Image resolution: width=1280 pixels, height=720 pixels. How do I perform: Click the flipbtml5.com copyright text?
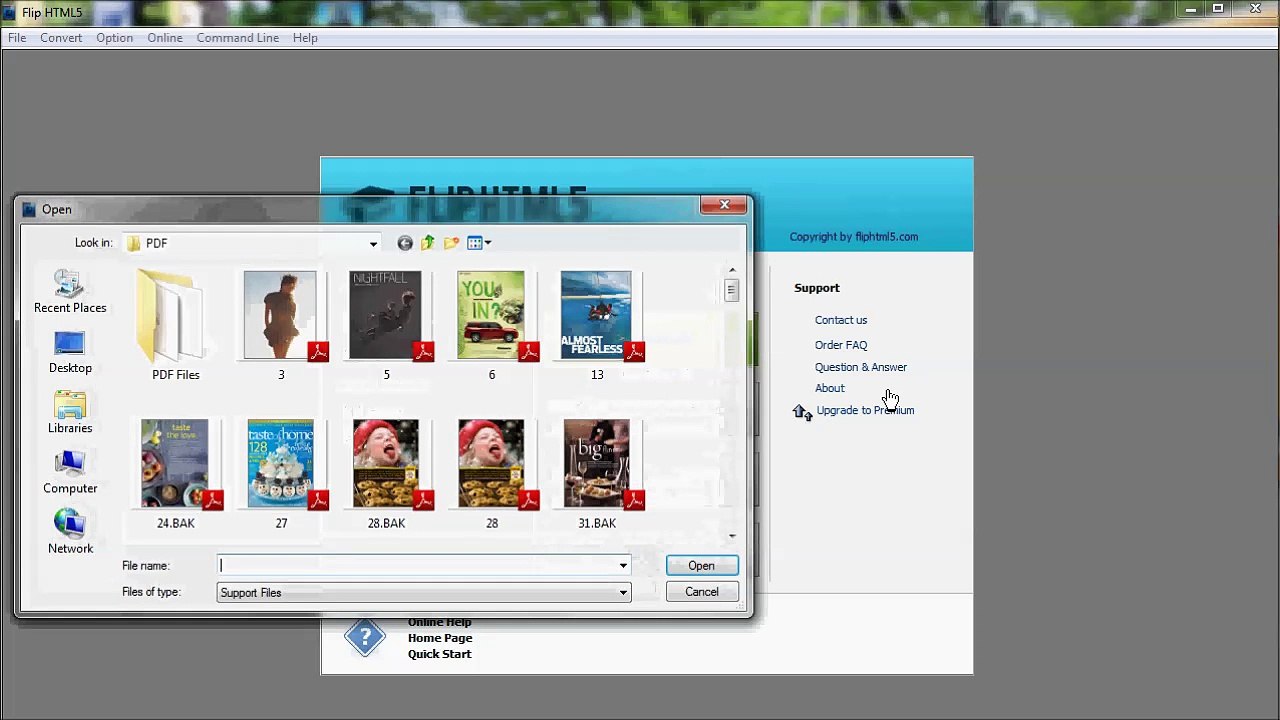pyautogui.click(x=854, y=237)
